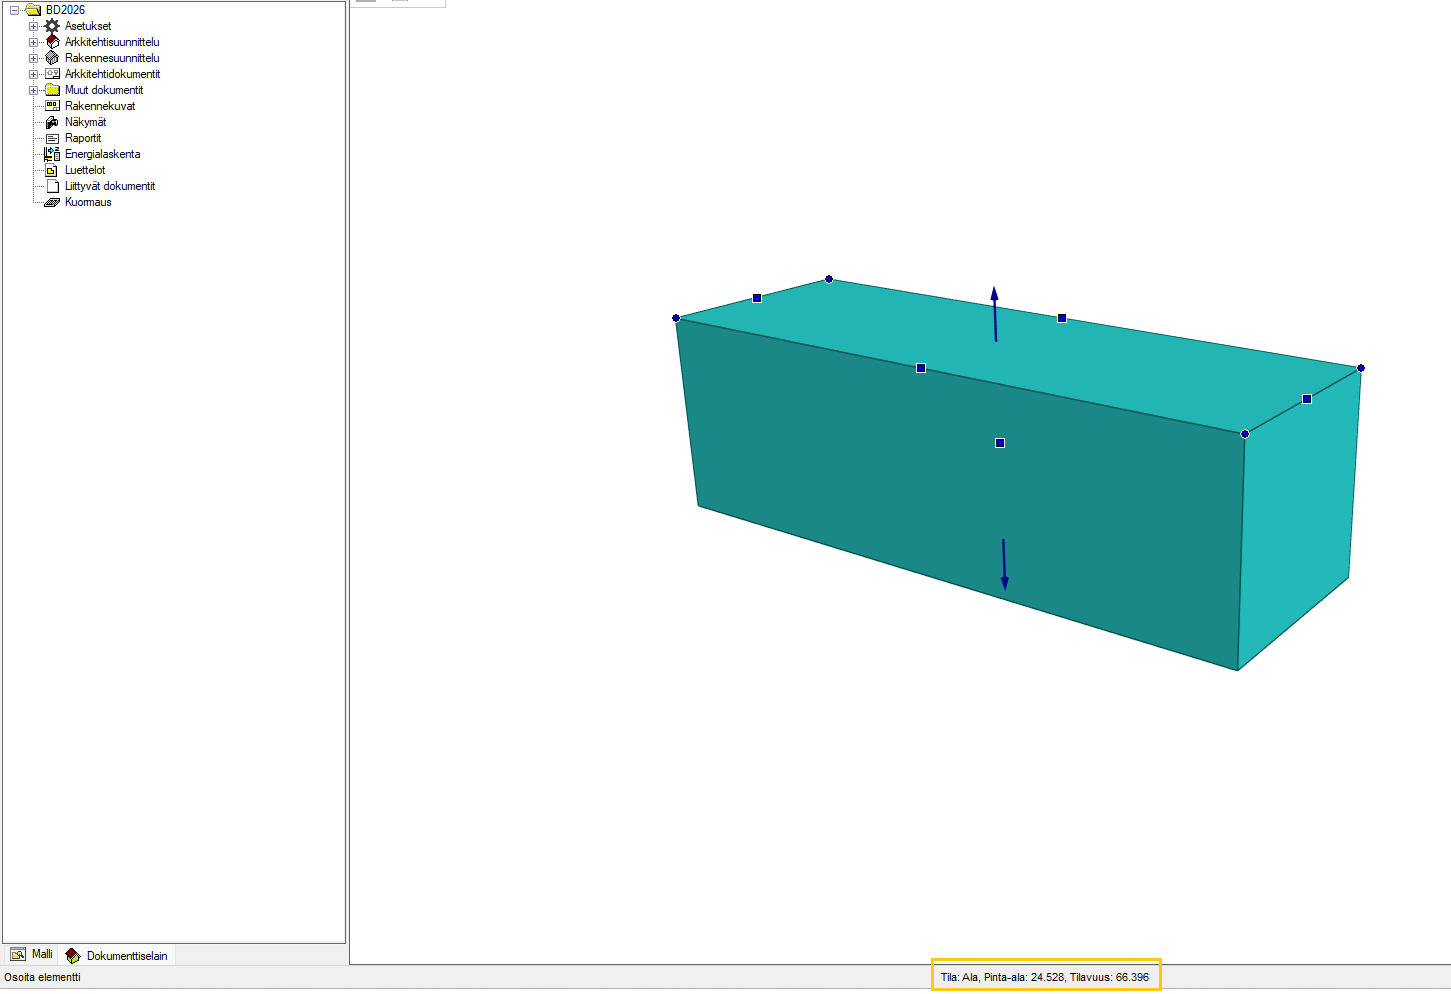Click the square midpoint handle on left top edge
The image size is (1451, 994).
click(x=757, y=298)
